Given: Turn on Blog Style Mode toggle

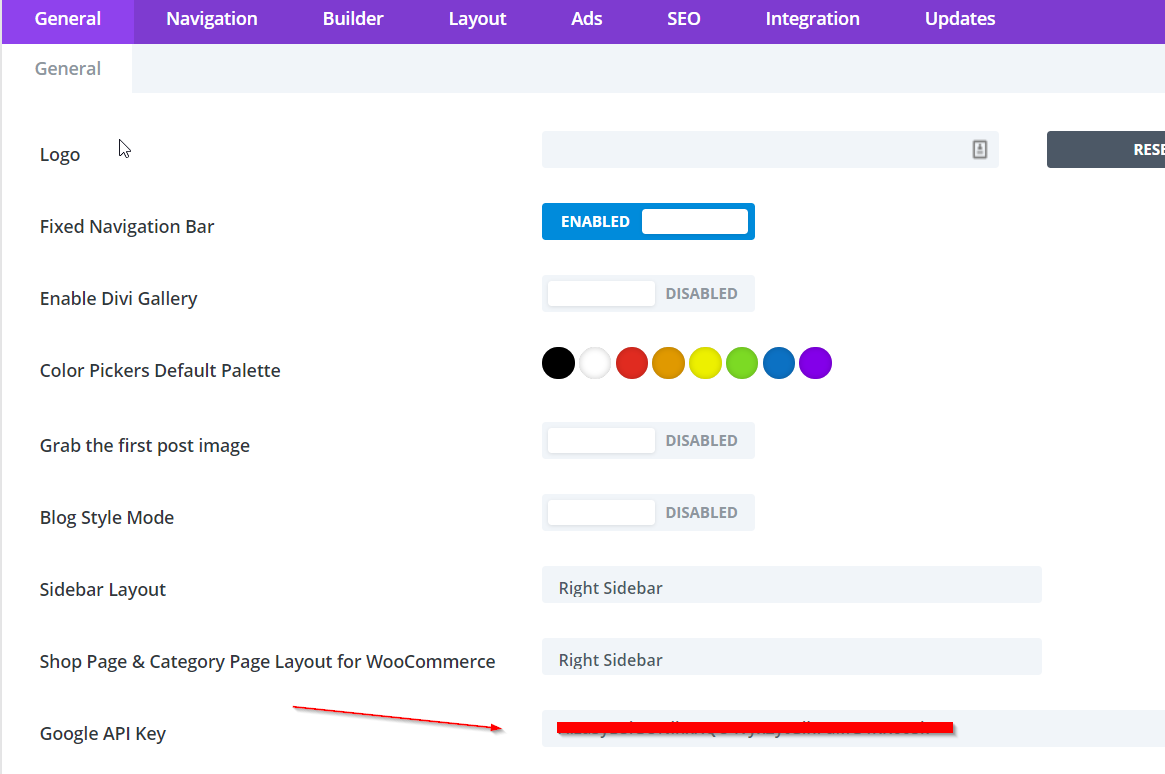Looking at the screenshot, I should [648, 513].
